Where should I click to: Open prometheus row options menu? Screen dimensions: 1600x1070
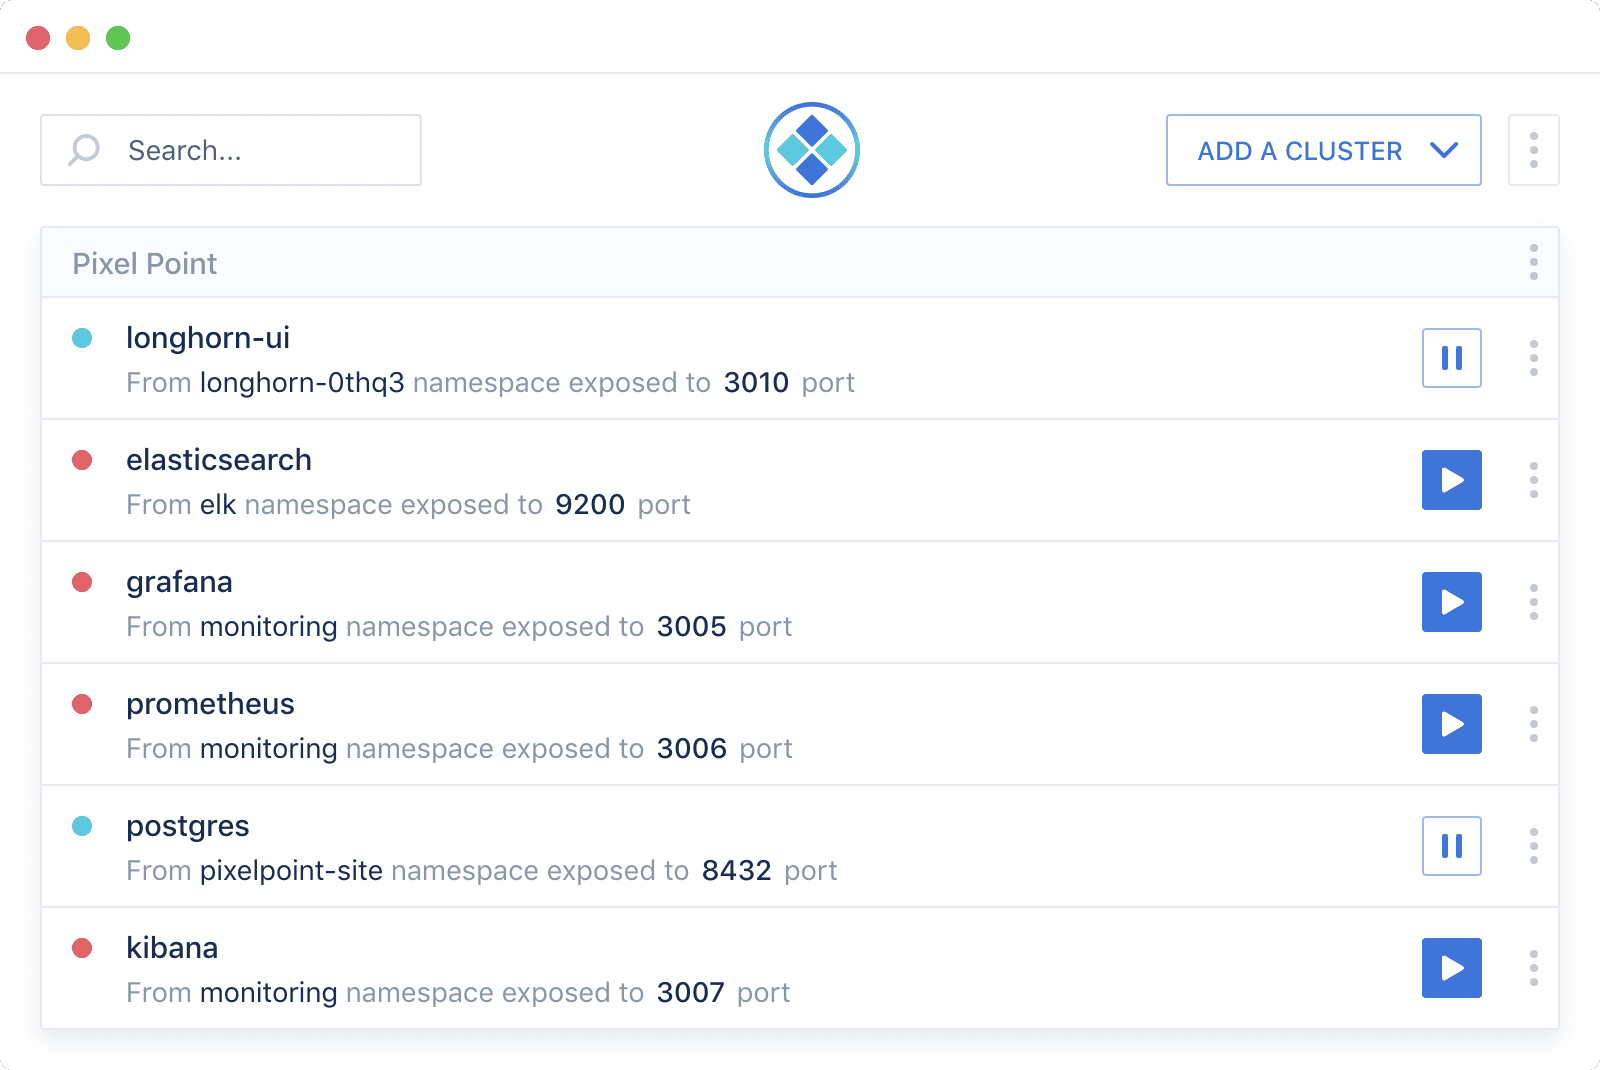[x=1533, y=724]
